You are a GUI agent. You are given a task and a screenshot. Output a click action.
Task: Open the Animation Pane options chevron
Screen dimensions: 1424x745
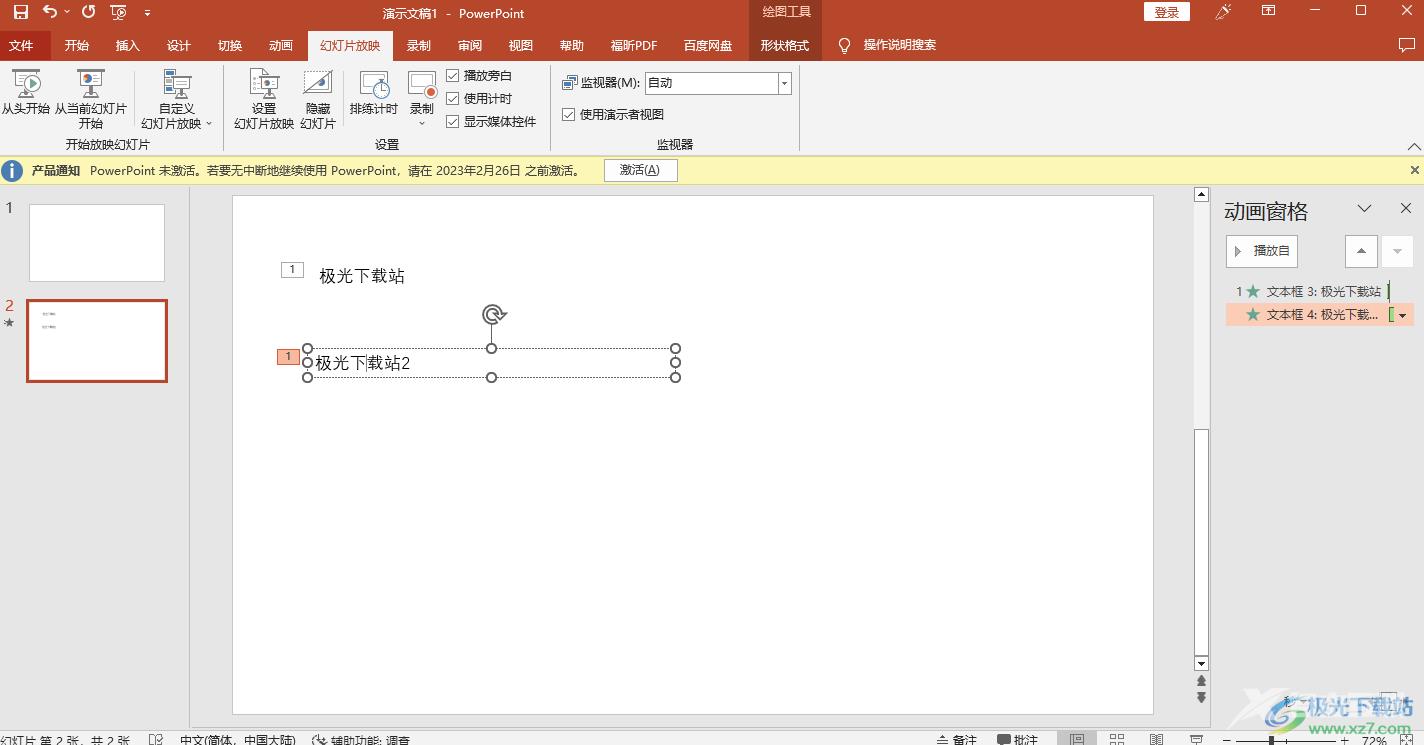(x=1364, y=209)
